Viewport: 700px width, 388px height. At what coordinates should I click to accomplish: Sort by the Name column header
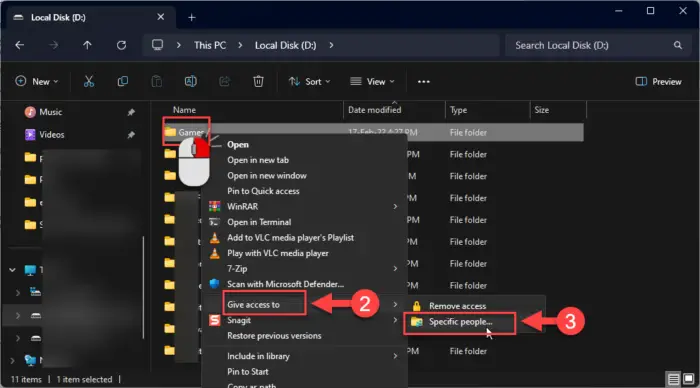184,110
